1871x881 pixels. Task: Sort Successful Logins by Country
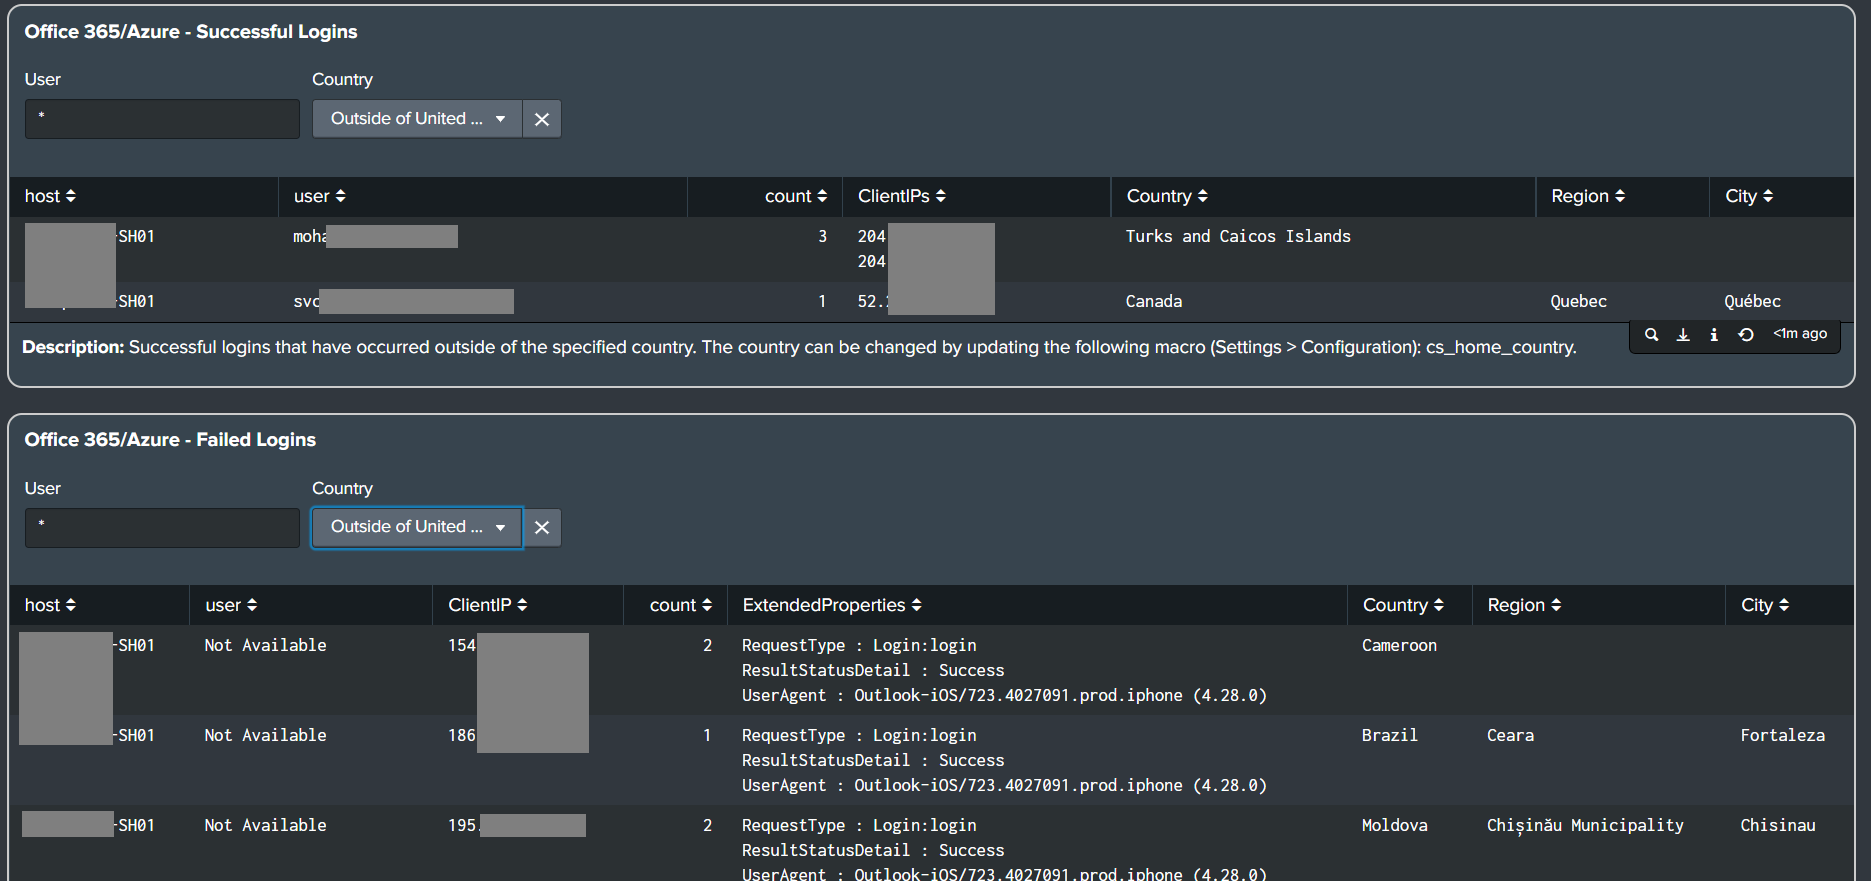point(1167,196)
